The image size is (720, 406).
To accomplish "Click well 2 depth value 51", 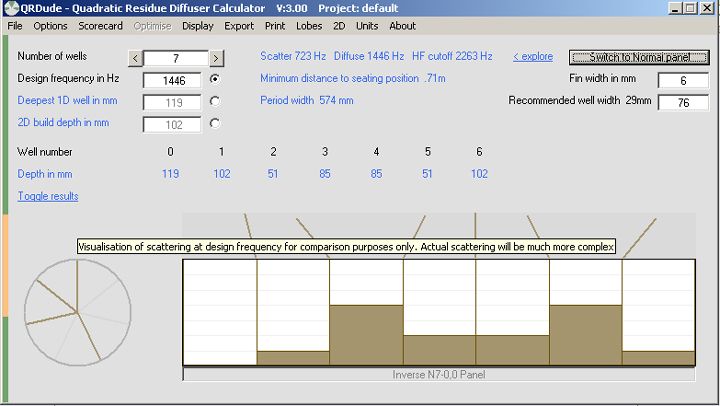I will (273, 174).
